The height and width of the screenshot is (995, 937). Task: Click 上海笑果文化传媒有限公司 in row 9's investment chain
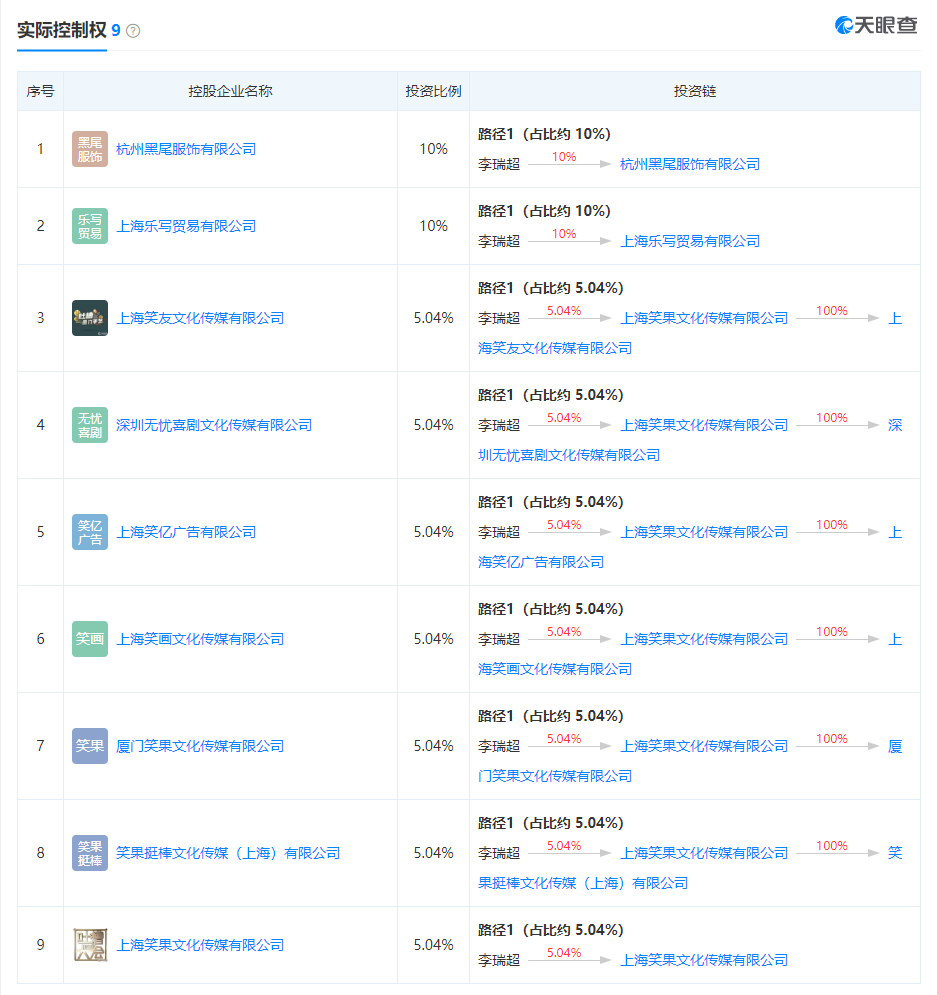click(x=704, y=960)
